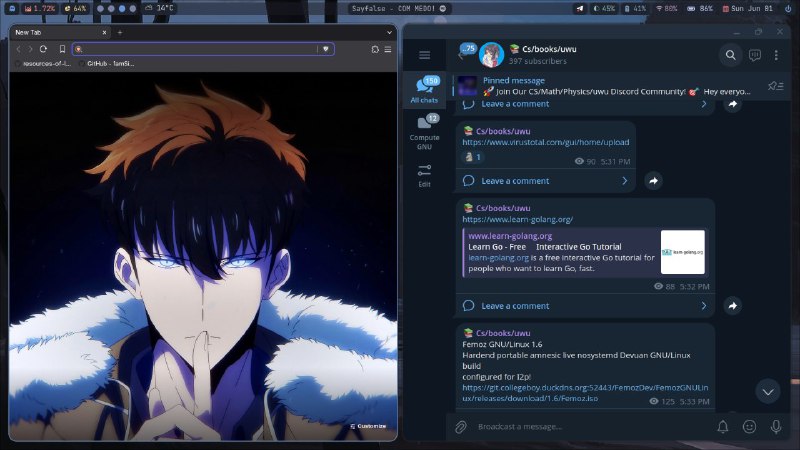Viewport: 800px width, 450px height.
Task: Click the www.learn-golang.org preview title
Action: tap(510, 236)
